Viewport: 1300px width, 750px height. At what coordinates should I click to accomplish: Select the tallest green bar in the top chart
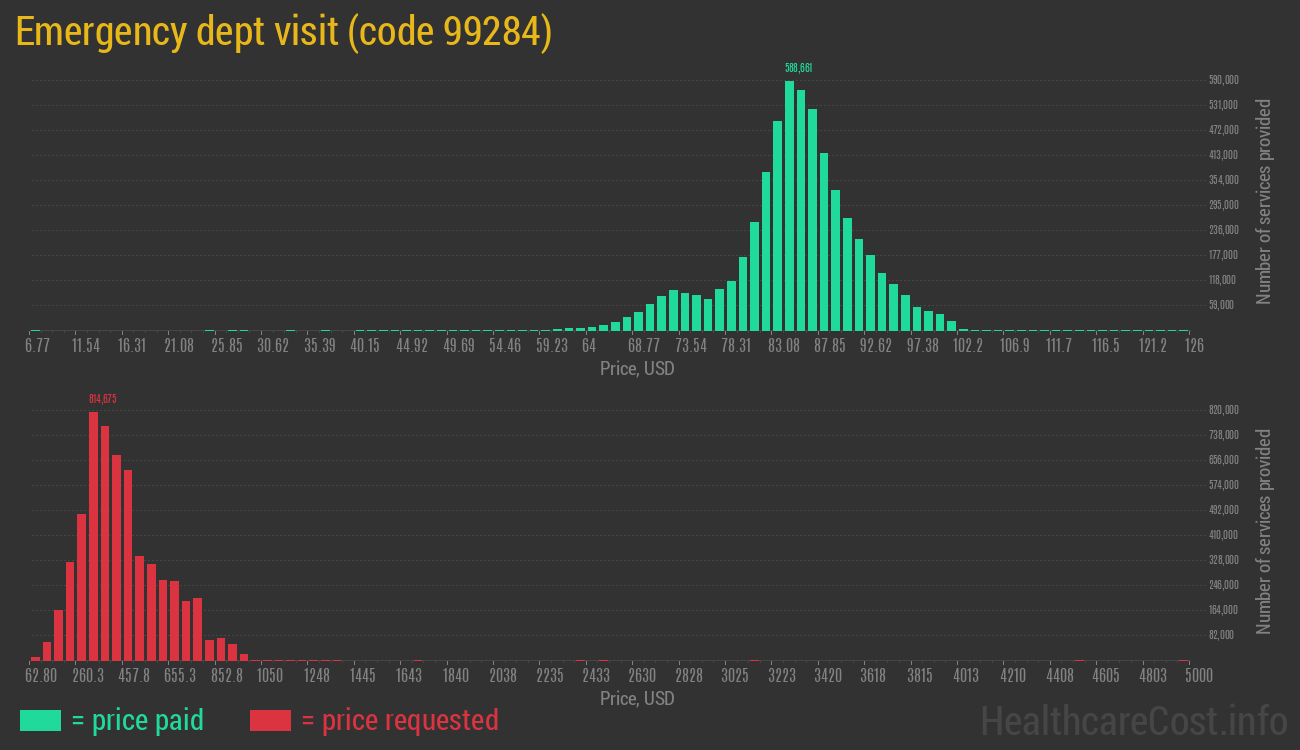pos(789,205)
